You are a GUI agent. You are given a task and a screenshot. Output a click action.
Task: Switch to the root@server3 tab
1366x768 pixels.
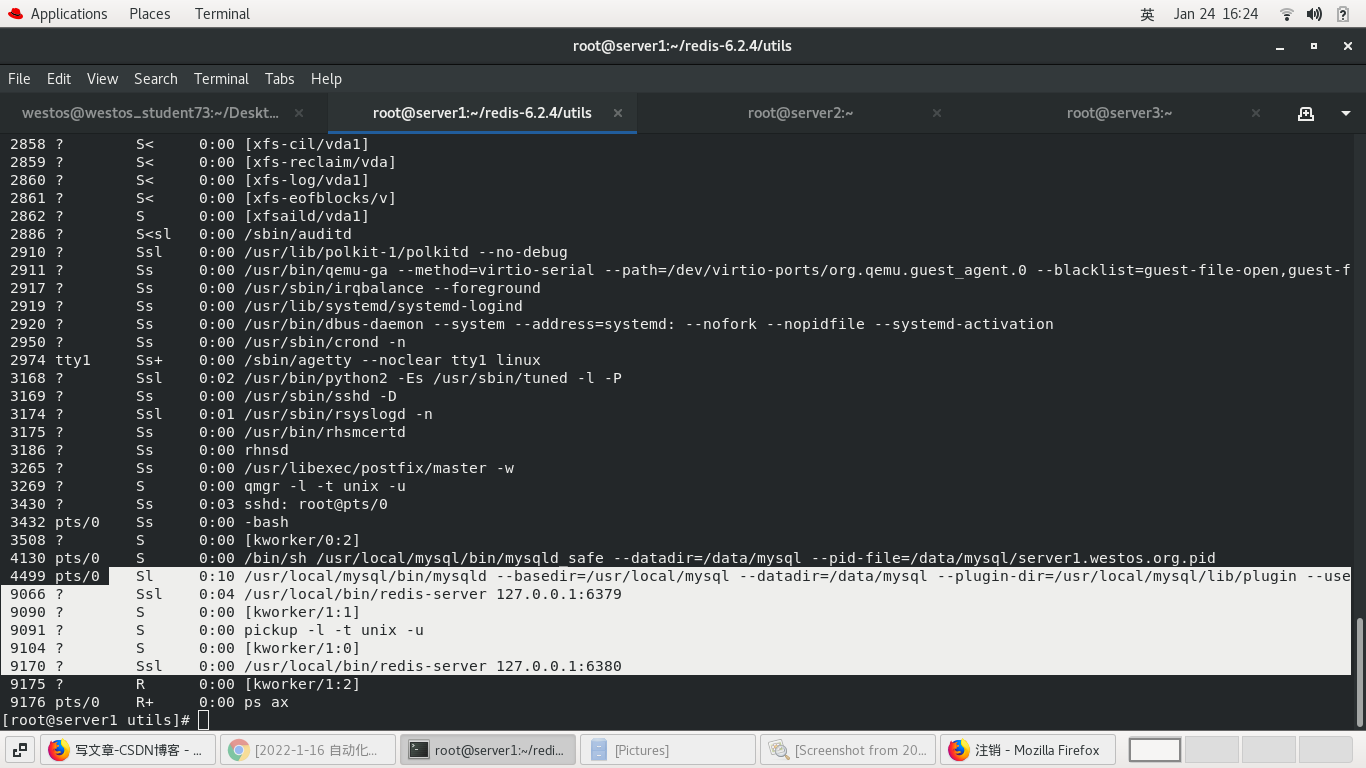pyautogui.click(x=1119, y=113)
